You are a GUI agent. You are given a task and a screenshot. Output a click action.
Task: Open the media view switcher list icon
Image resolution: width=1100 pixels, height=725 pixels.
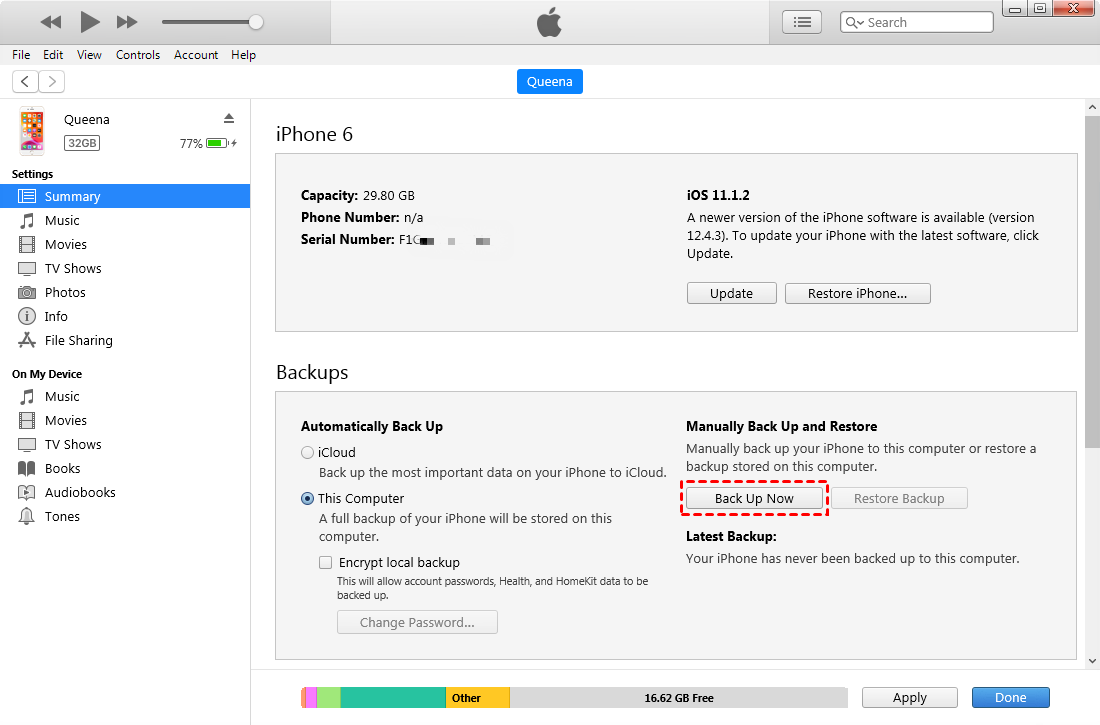801,21
